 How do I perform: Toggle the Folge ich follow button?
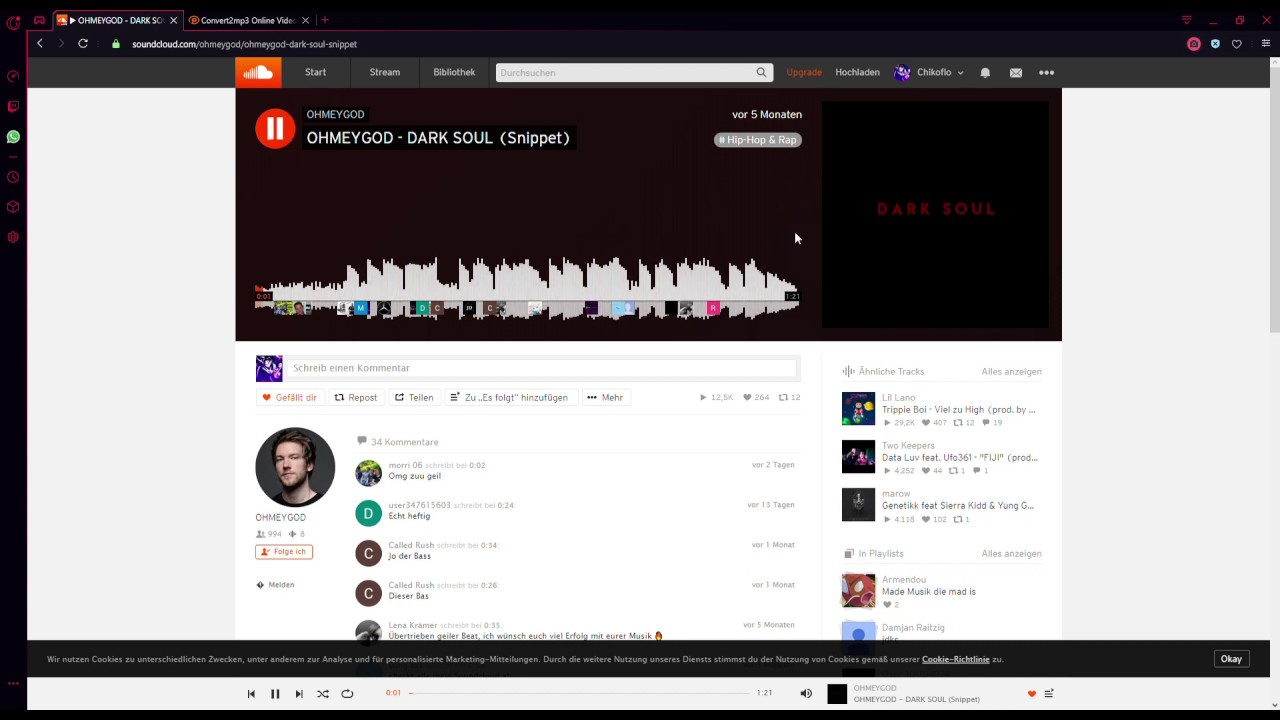click(x=284, y=552)
